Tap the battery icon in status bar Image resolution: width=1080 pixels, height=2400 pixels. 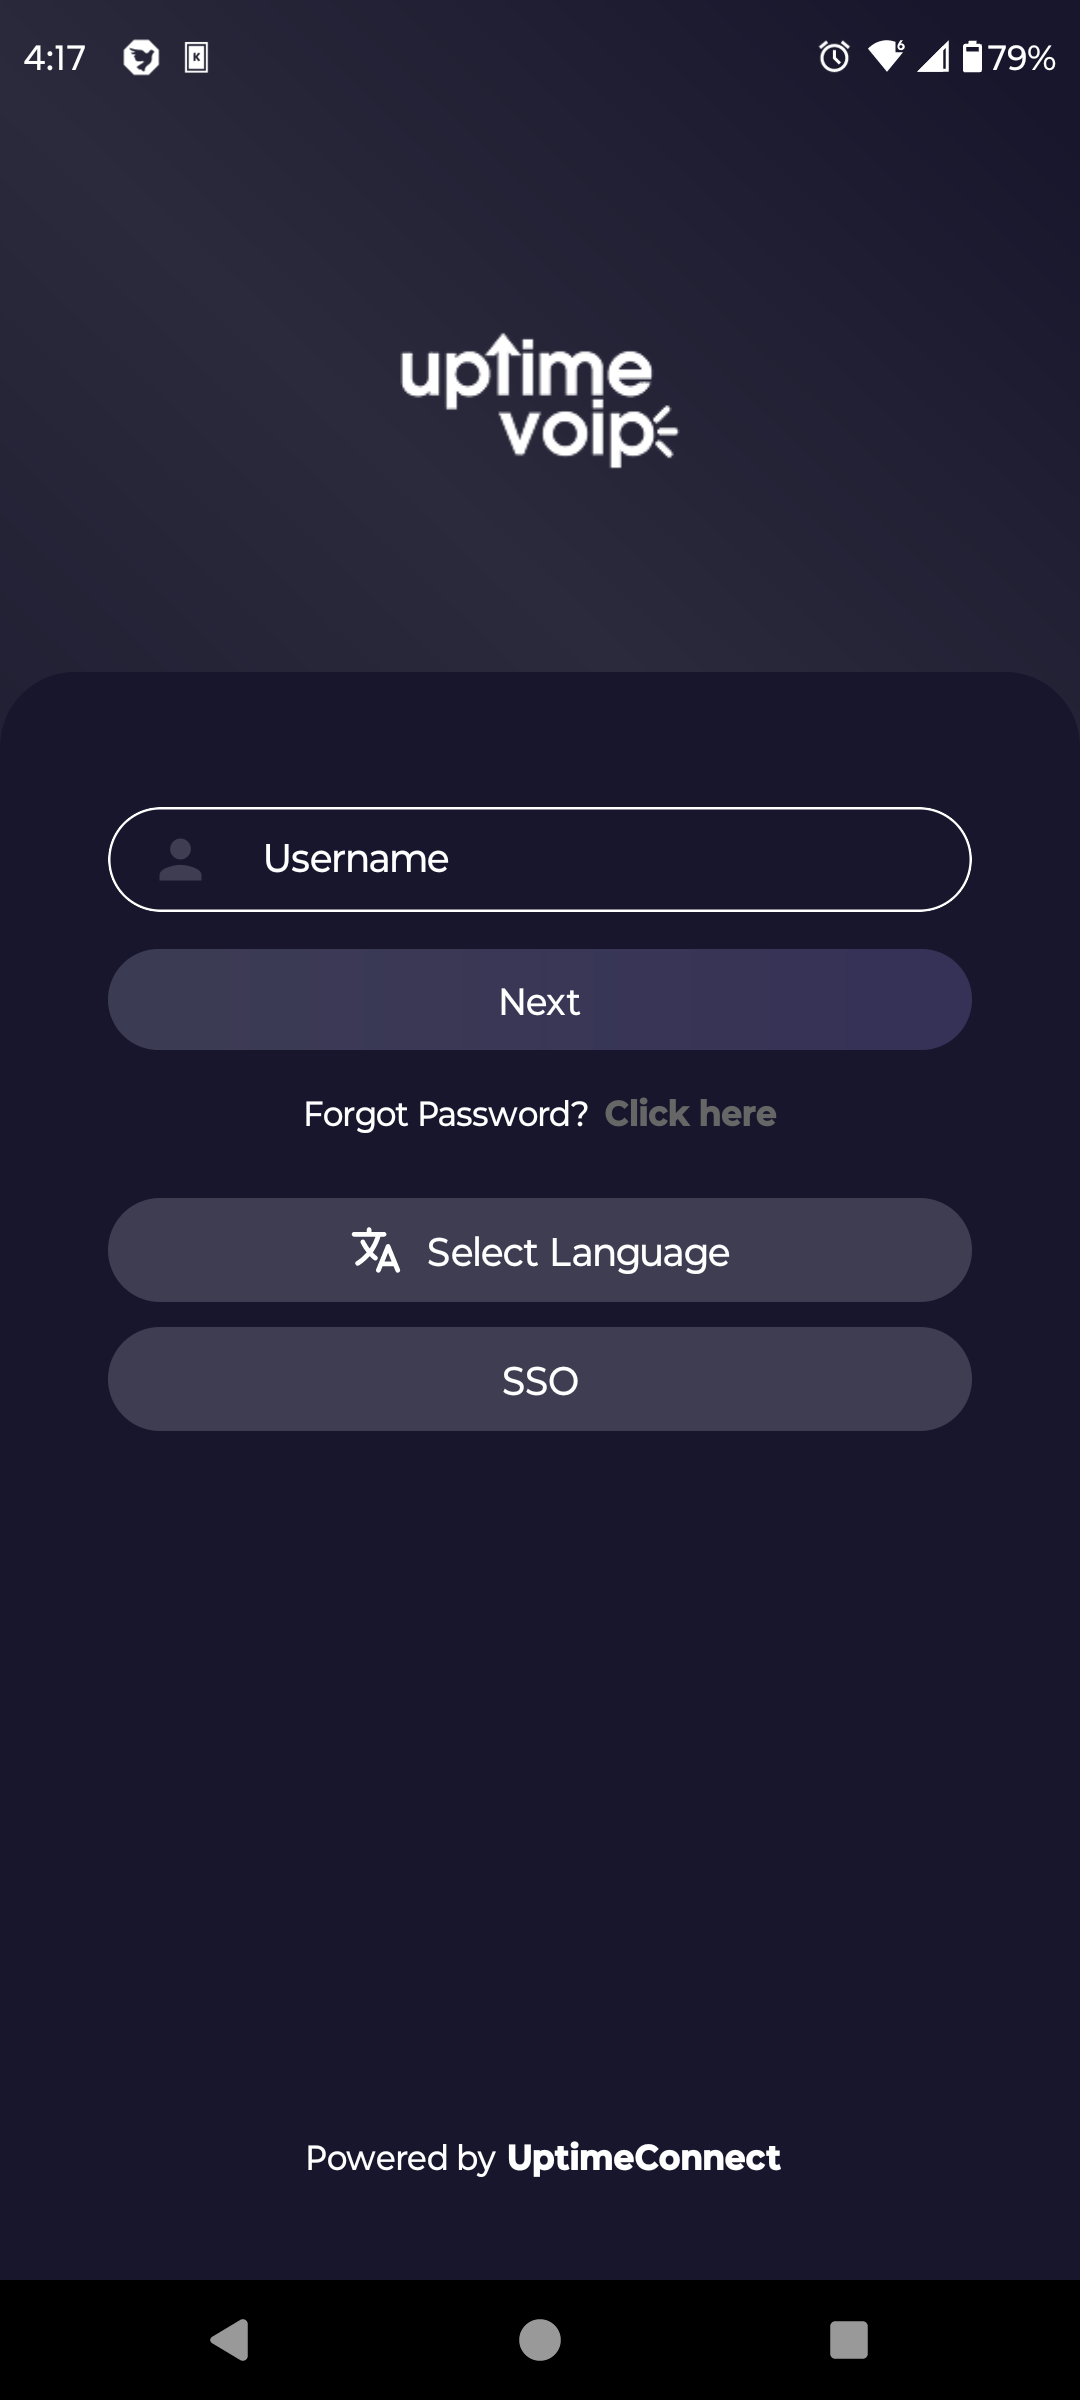pyautogui.click(x=972, y=57)
